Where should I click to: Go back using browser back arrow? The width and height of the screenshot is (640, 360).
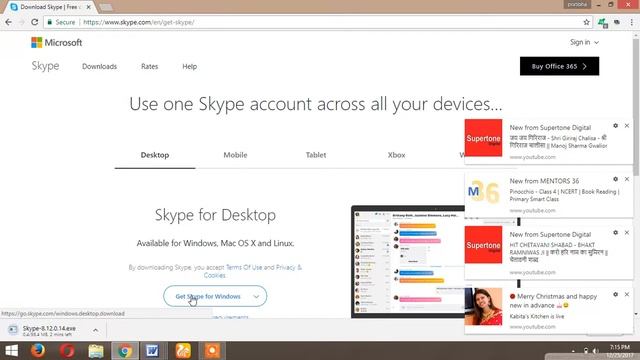coord(9,22)
